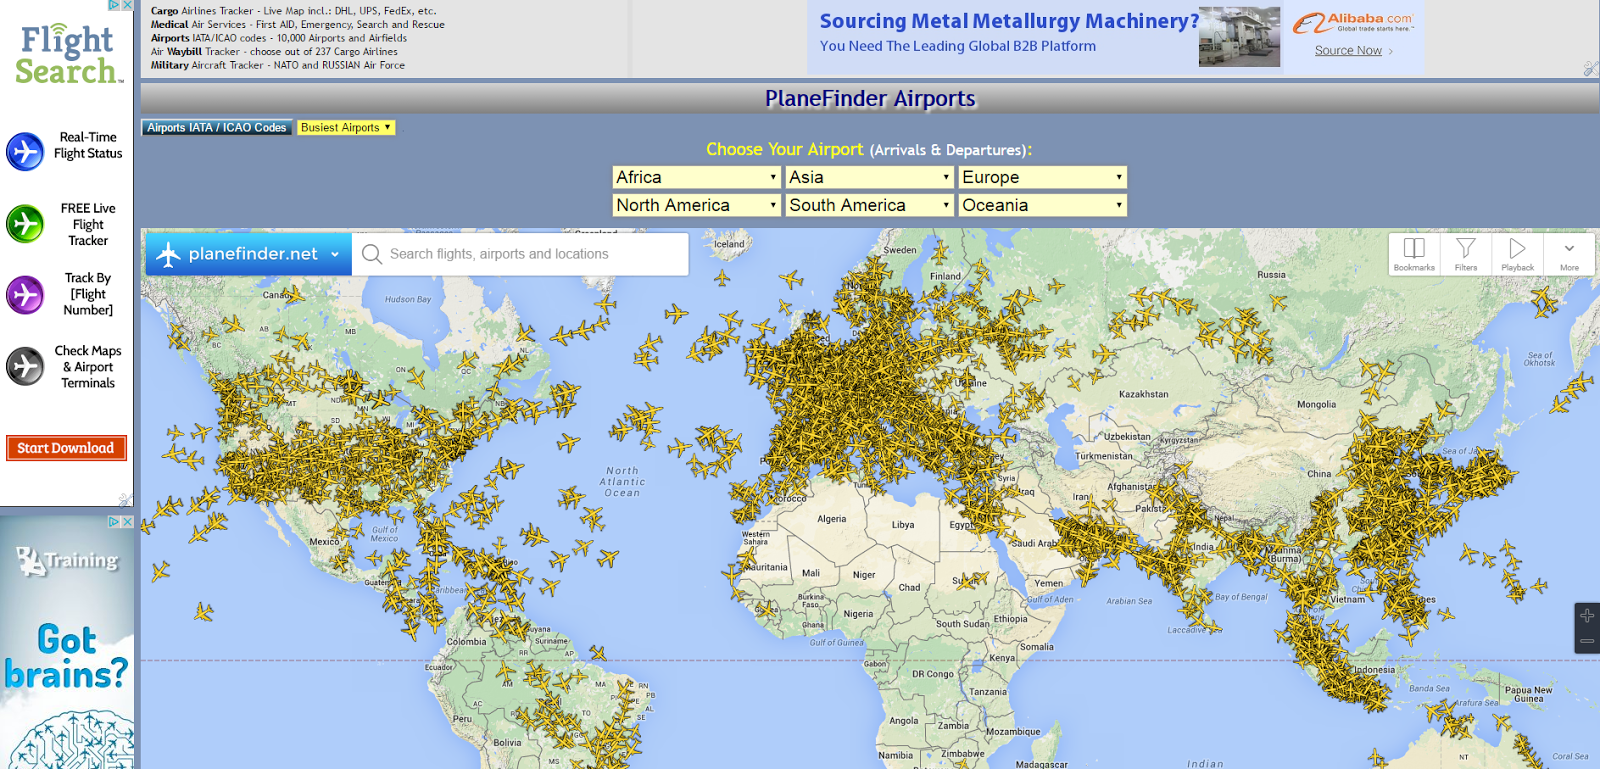Click the machinery photo in Alibaba ad
This screenshot has width=1600, height=769.
pyautogui.click(x=1239, y=37)
